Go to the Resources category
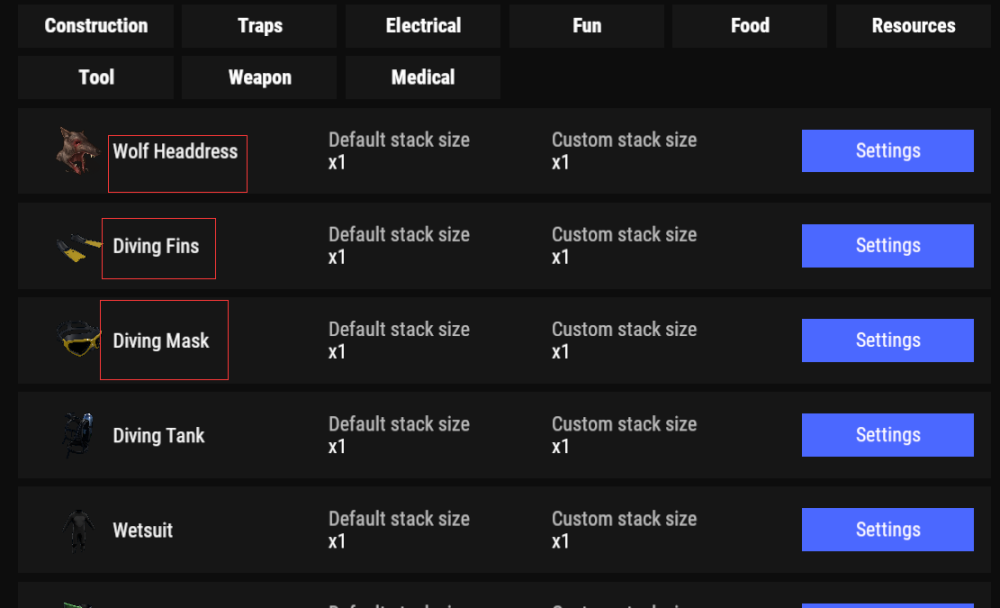This screenshot has width=1000, height=608. [x=913, y=26]
